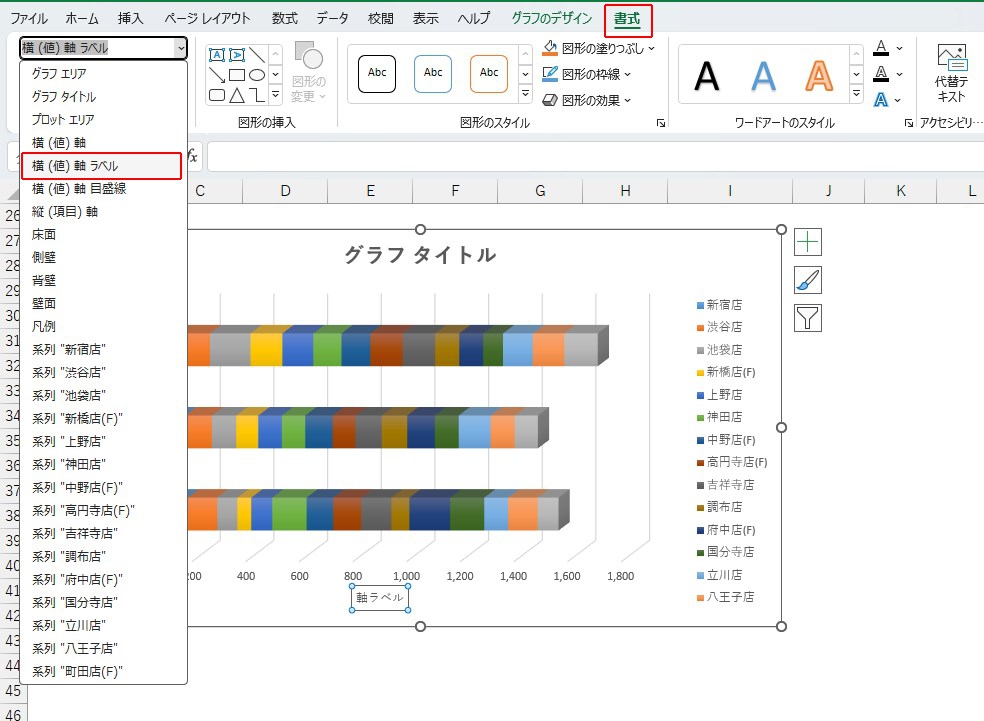Switch to the グラフのデザイン tab
This screenshot has width=984, height=721.
(x=551, y=18)
